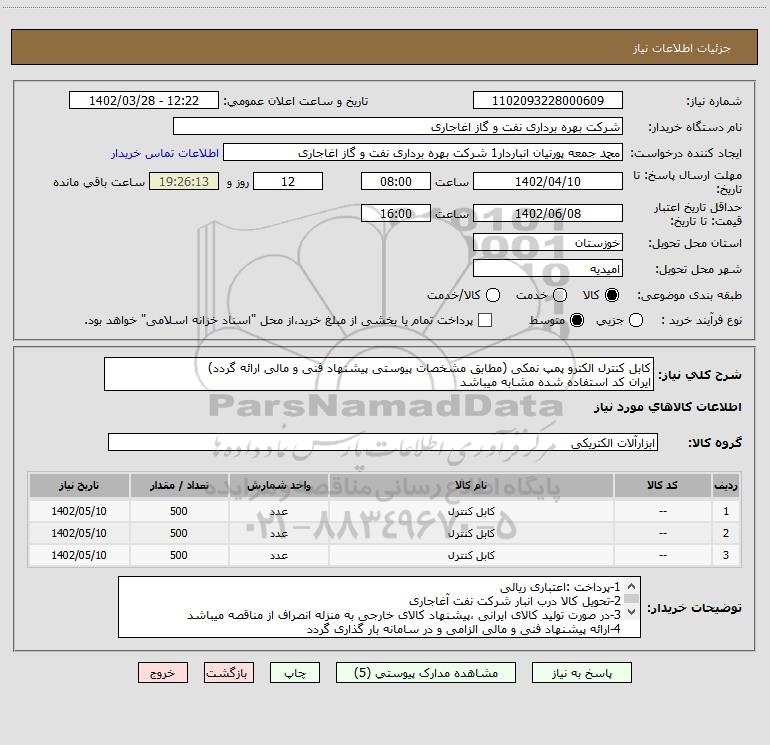Click the validity time field 16:00

[x=396, y=213]
